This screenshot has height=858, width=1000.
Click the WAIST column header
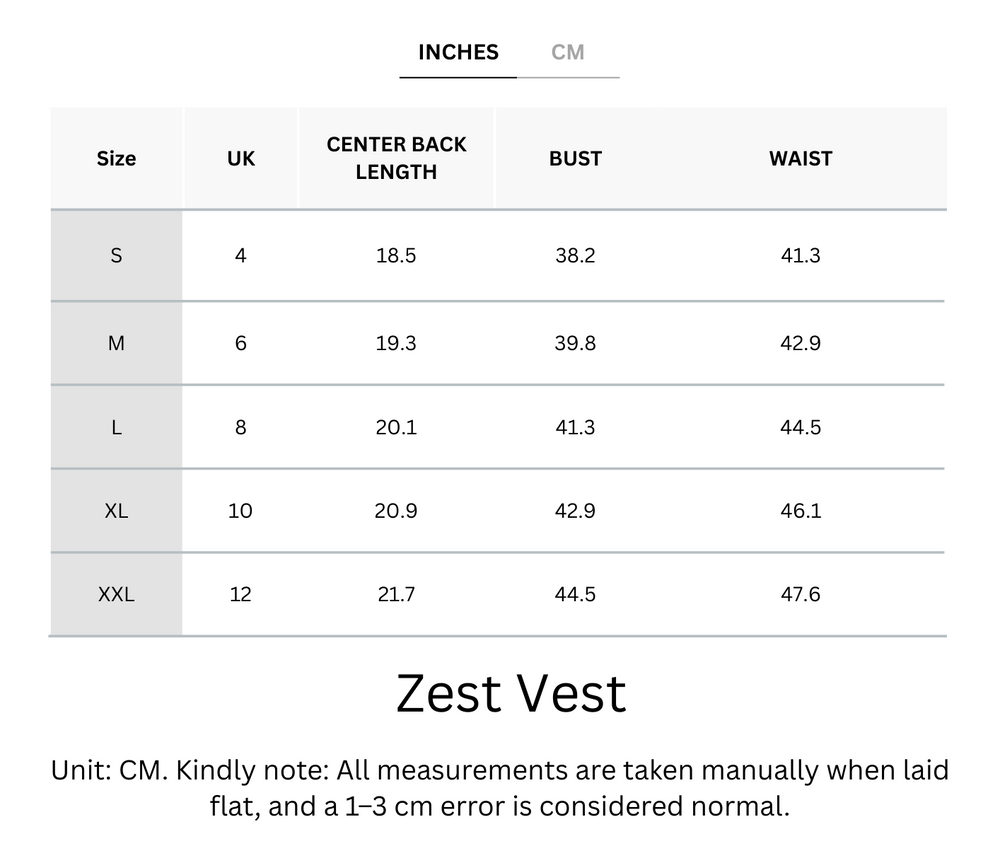click(x=800, y=158)
